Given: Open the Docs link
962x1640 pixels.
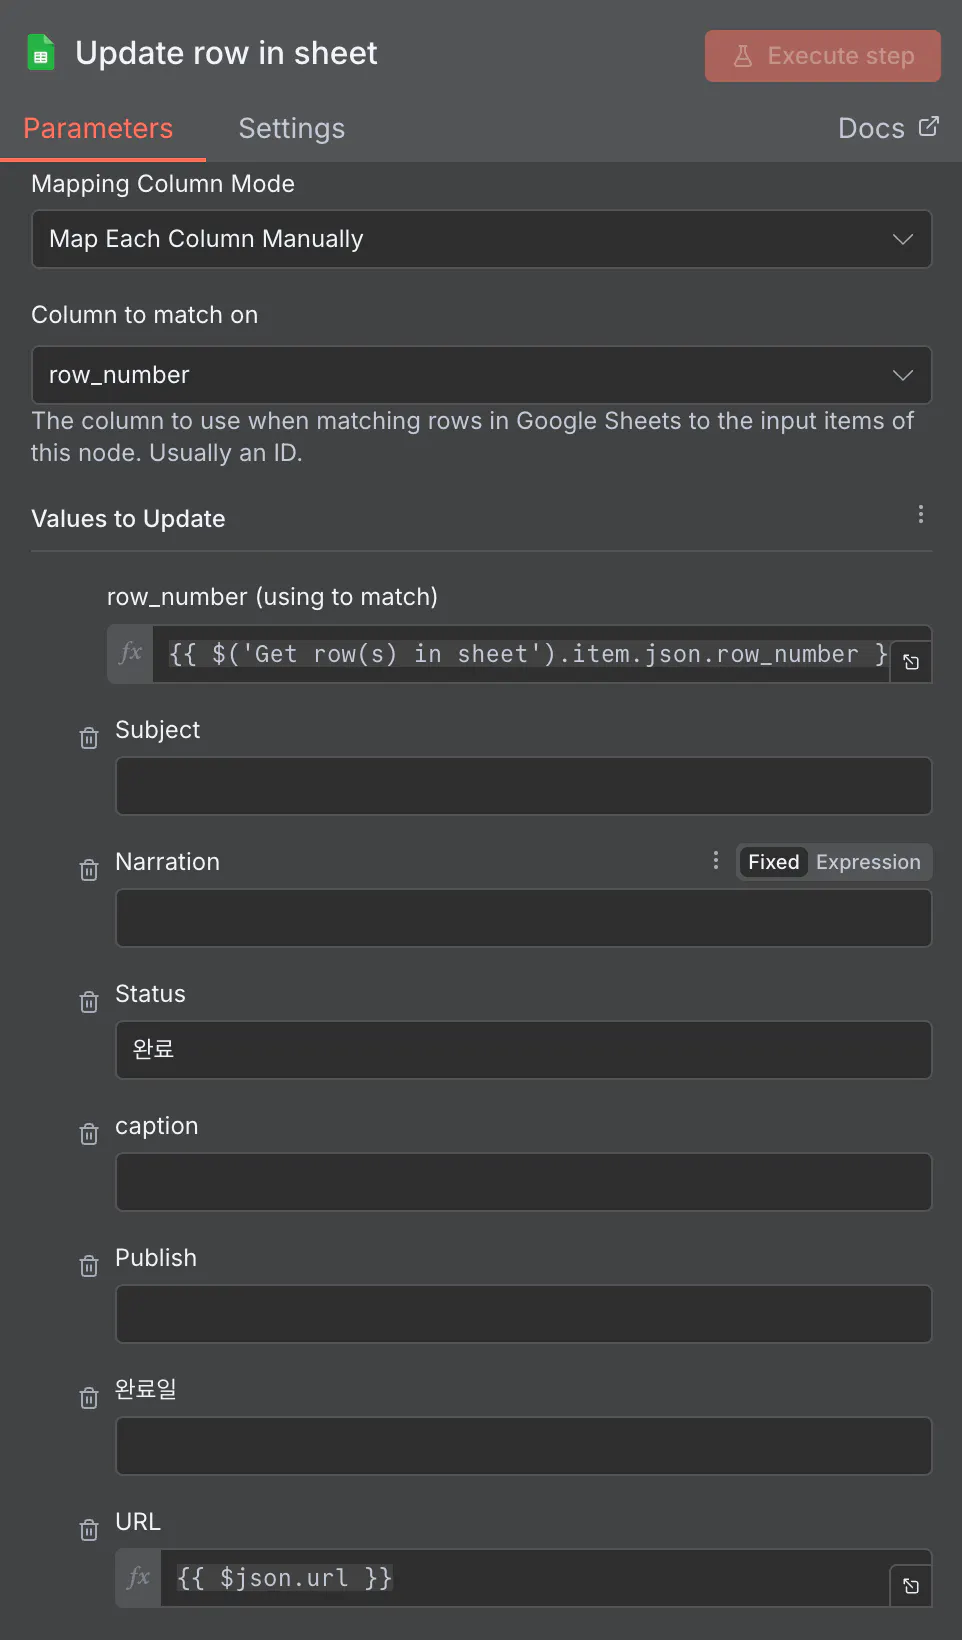Looking at the screenshot, I should [x=887, y=129].
